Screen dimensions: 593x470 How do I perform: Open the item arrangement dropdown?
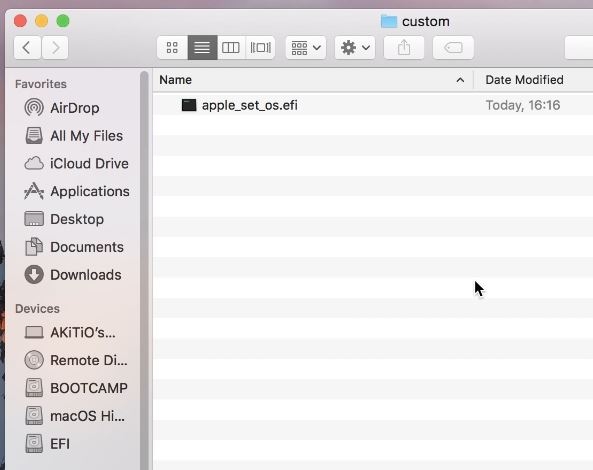(306, 48)
